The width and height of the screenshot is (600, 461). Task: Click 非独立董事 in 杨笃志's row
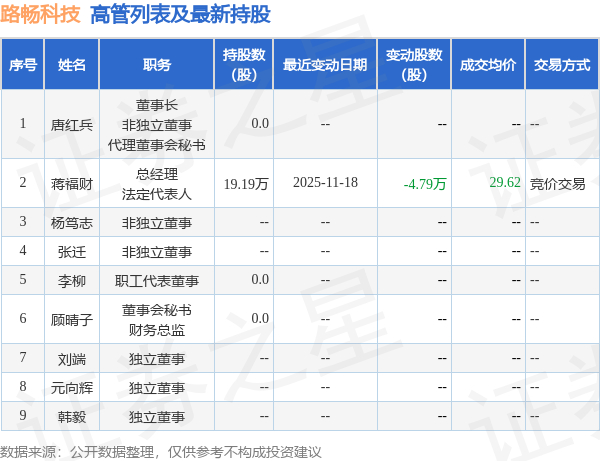tap(157, 223)
